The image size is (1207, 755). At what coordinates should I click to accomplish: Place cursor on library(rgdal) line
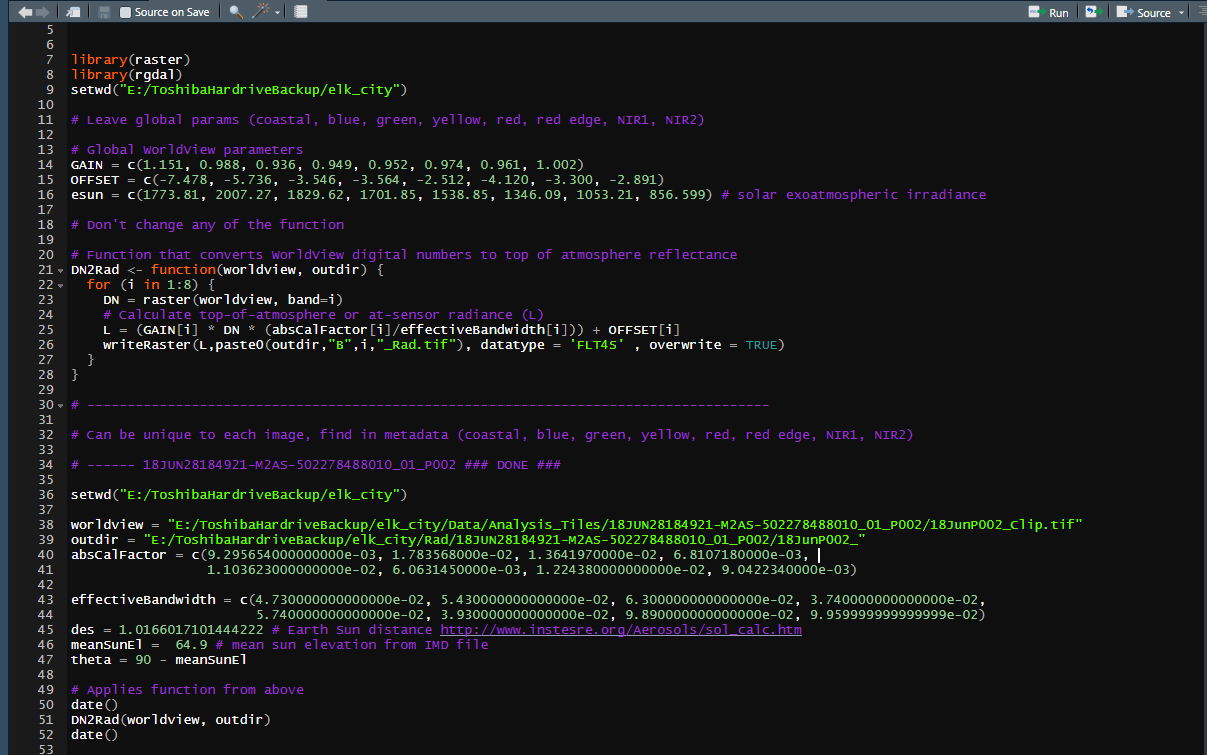click(126, 75)
